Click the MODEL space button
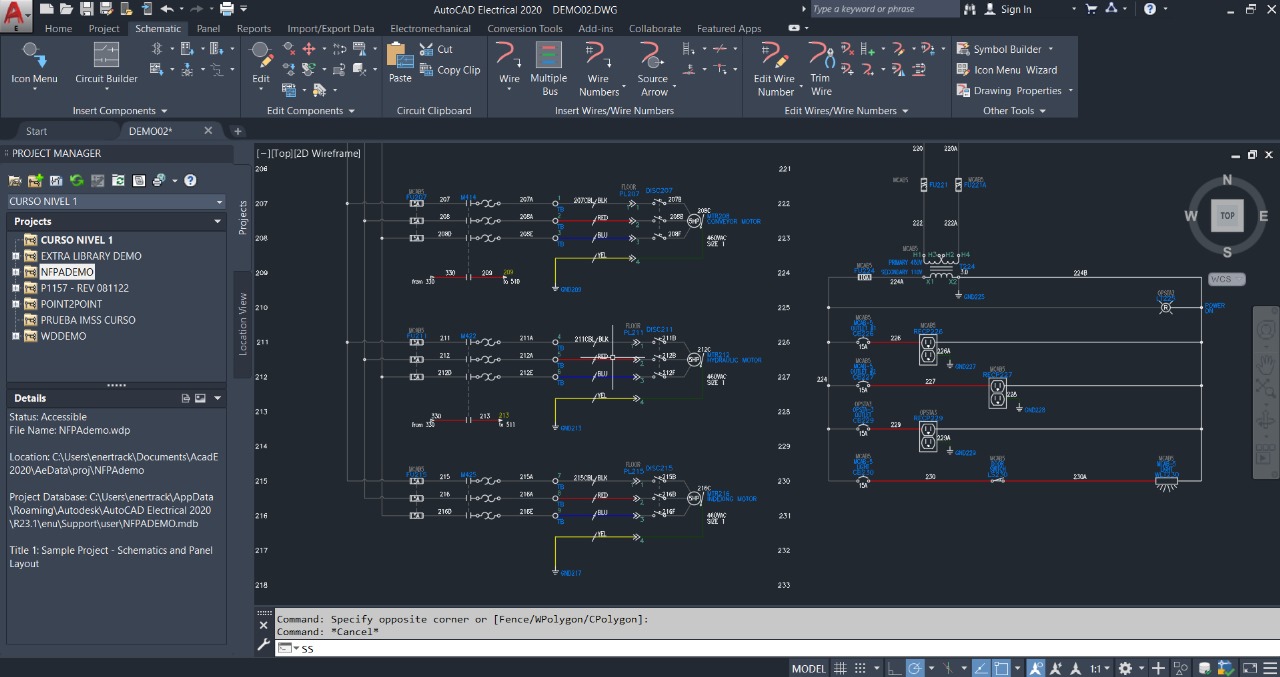 tap(809, 668)
